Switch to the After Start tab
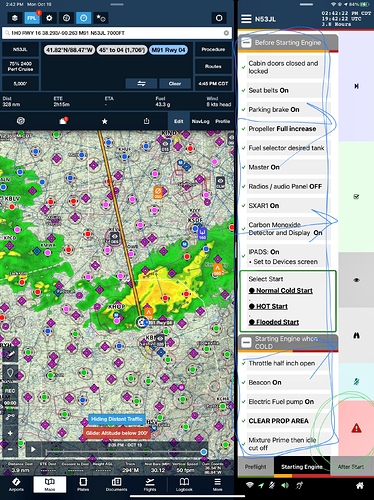 (351, 467)
